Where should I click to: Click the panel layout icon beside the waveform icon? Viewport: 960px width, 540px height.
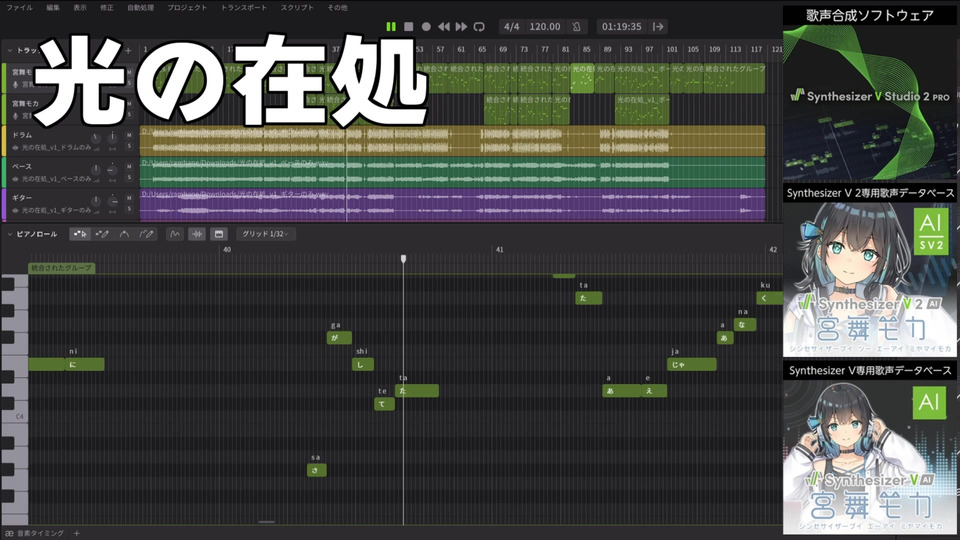pyautogui.click(x=219, y=234)
